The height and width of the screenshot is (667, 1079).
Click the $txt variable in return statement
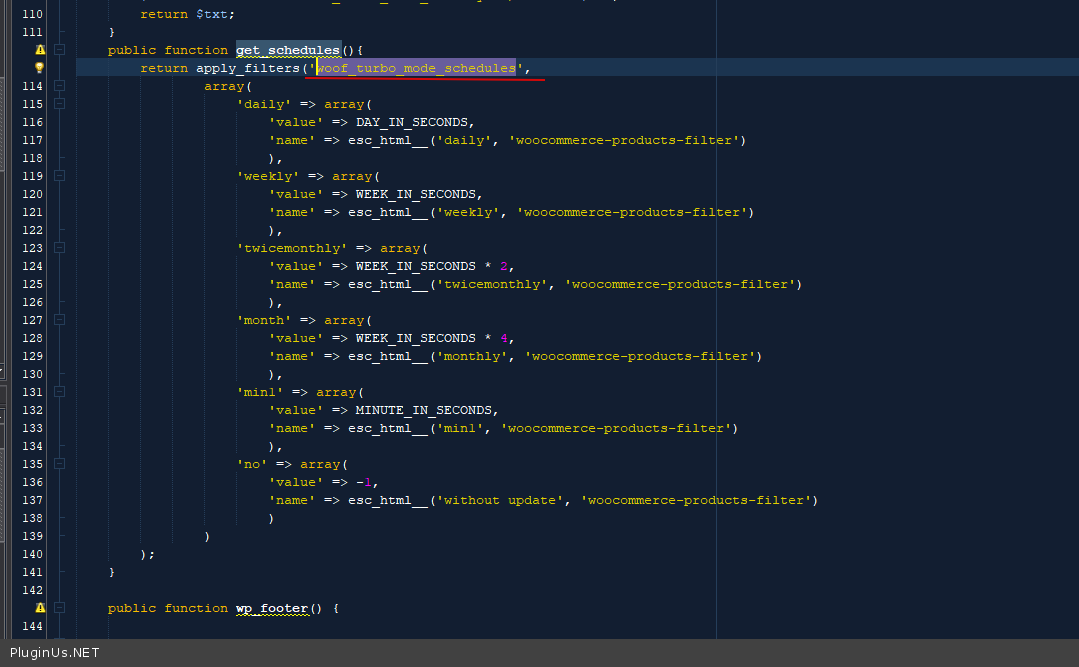tap(213, 14)
